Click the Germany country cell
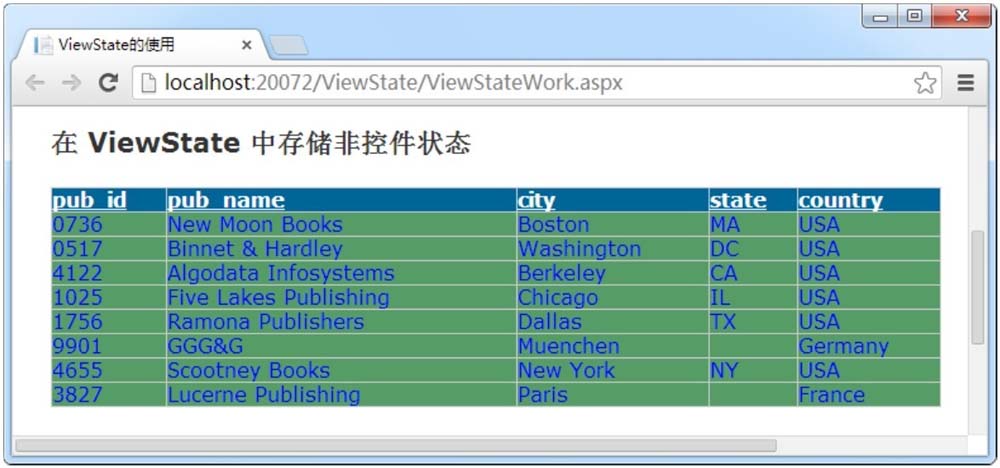Screen dimensions: 1000x468 point(869,346)
